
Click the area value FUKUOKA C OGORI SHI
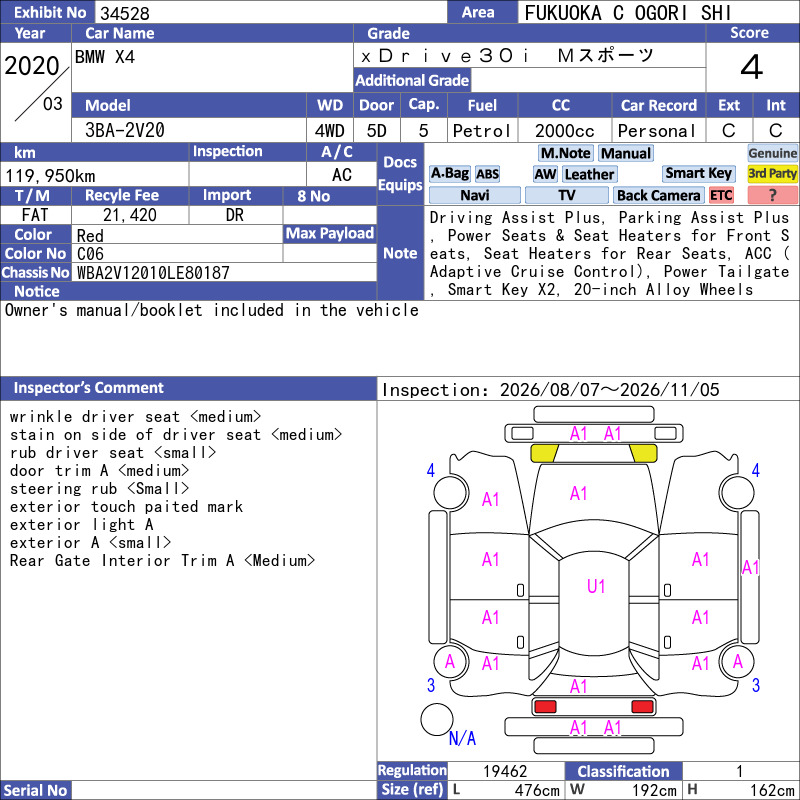[x=628, y=13]
